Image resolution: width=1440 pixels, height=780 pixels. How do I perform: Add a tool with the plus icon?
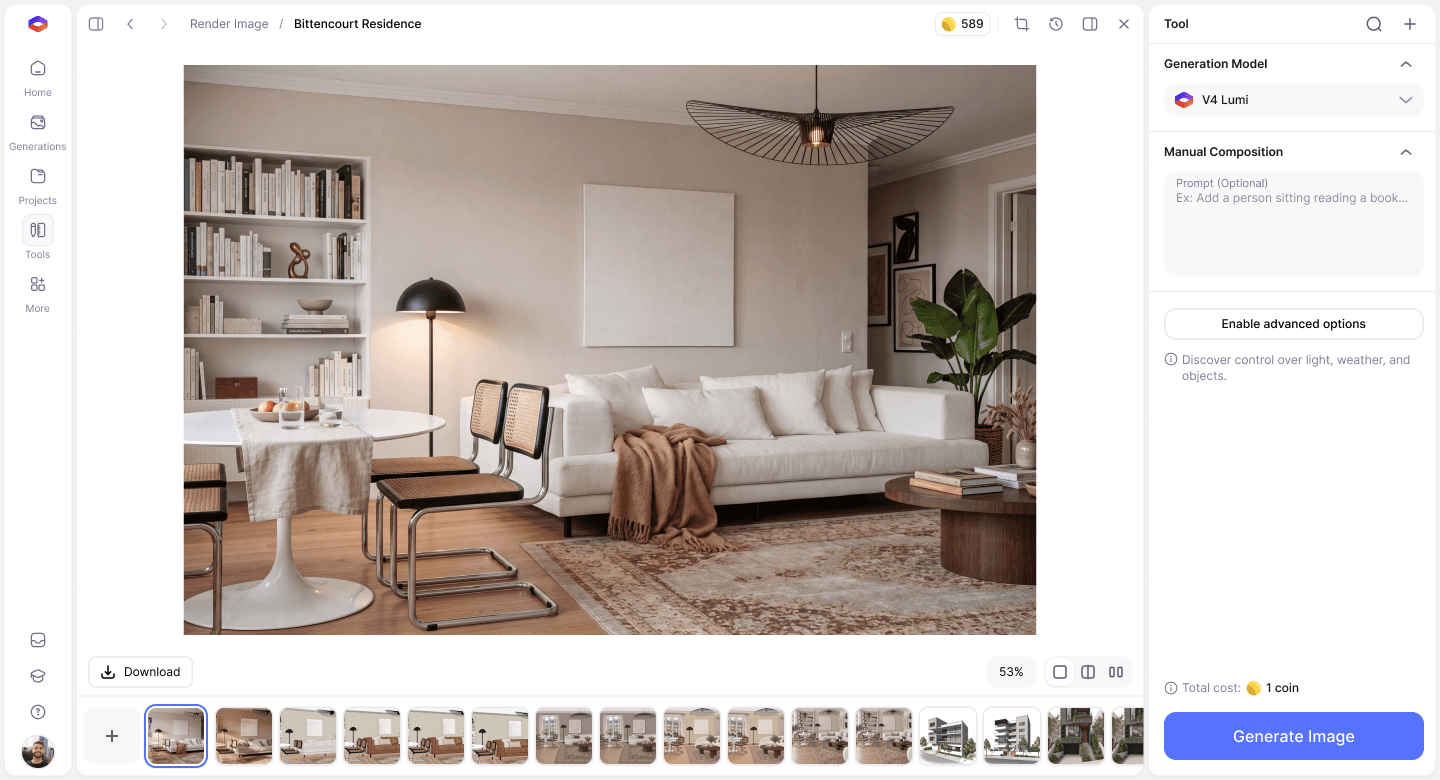click(1410, 24)
